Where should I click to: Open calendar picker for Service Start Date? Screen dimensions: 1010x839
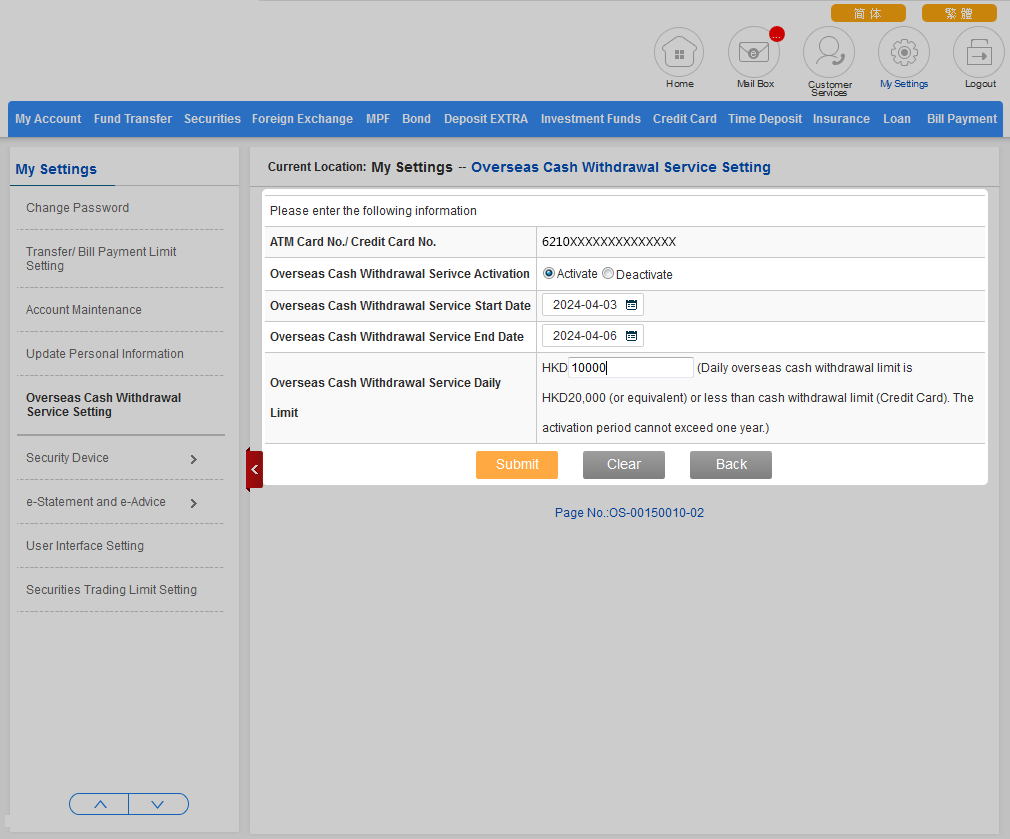[x=631, y=305]
